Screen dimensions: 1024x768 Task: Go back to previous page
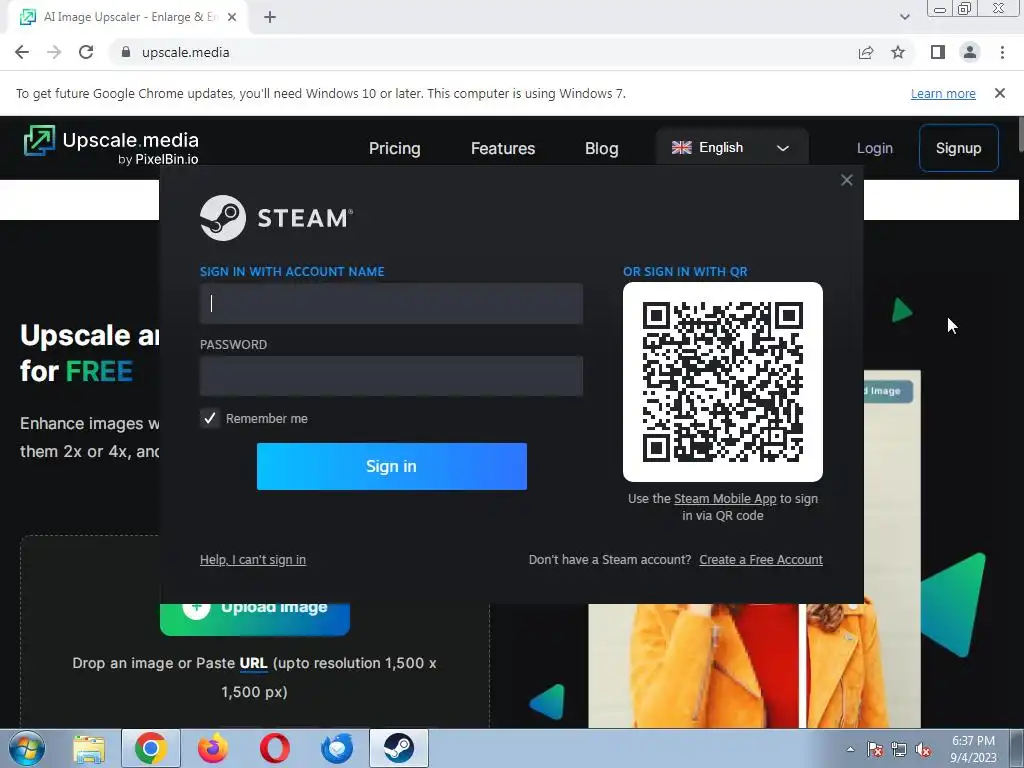point(22,52)
